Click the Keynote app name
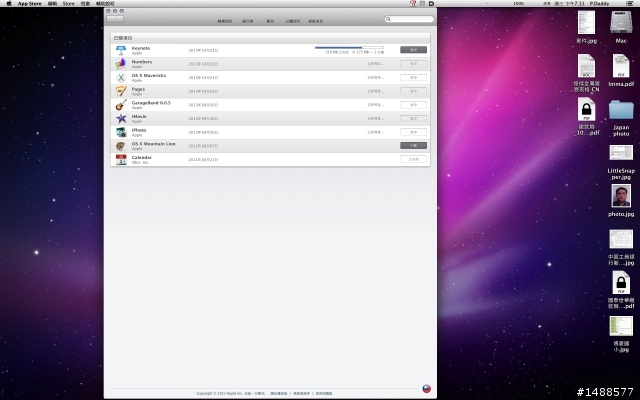 (141, 48)
